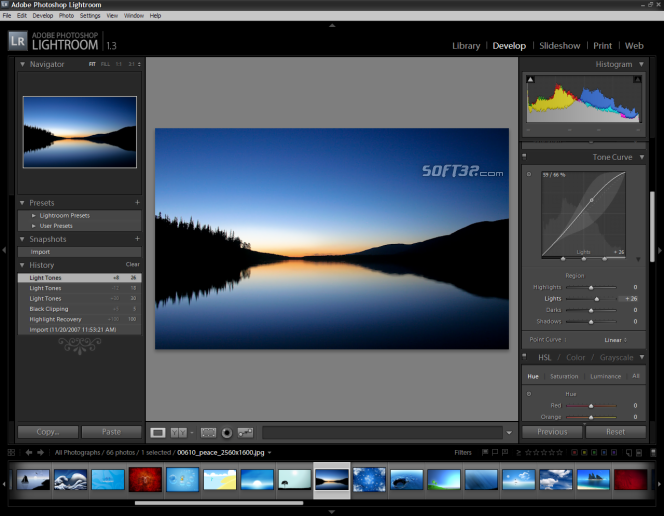Toggle the Tone Curve panel on/off switch
664x516 pixels.
[x=524, y=157]
